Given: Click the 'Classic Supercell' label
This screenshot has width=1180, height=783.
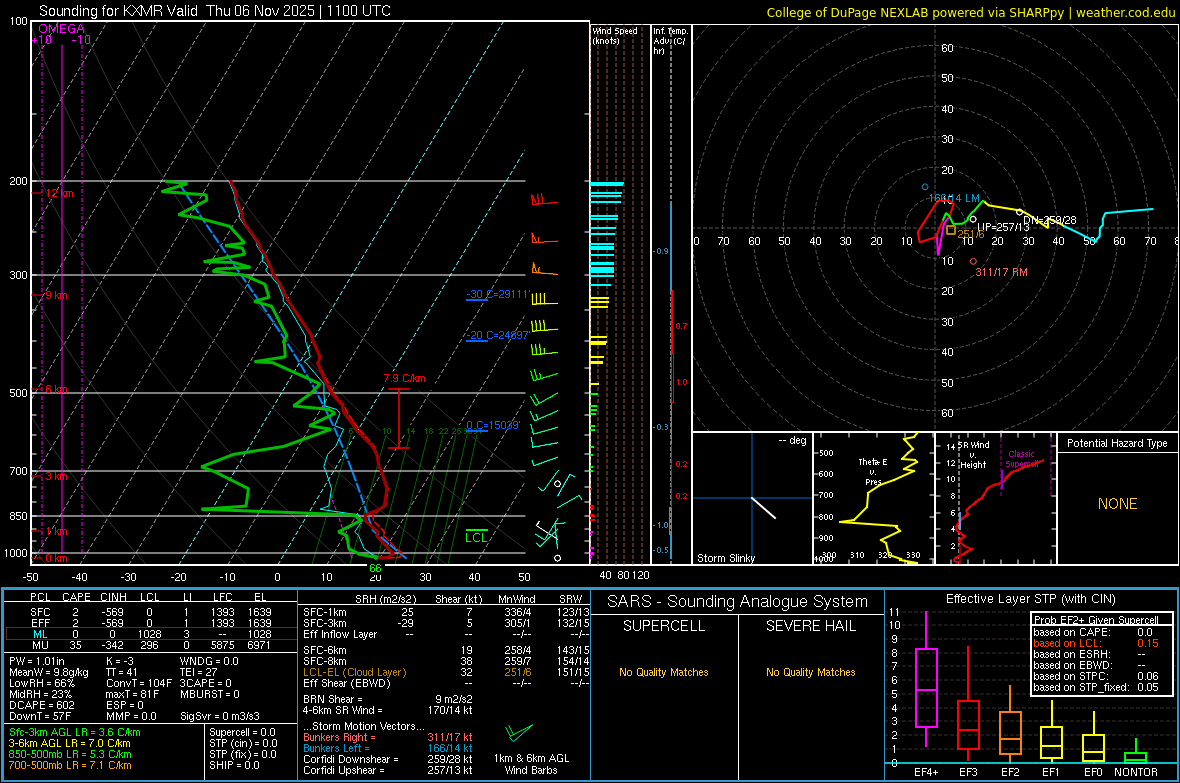Looking at the screenshot, I should (1022, 459).
